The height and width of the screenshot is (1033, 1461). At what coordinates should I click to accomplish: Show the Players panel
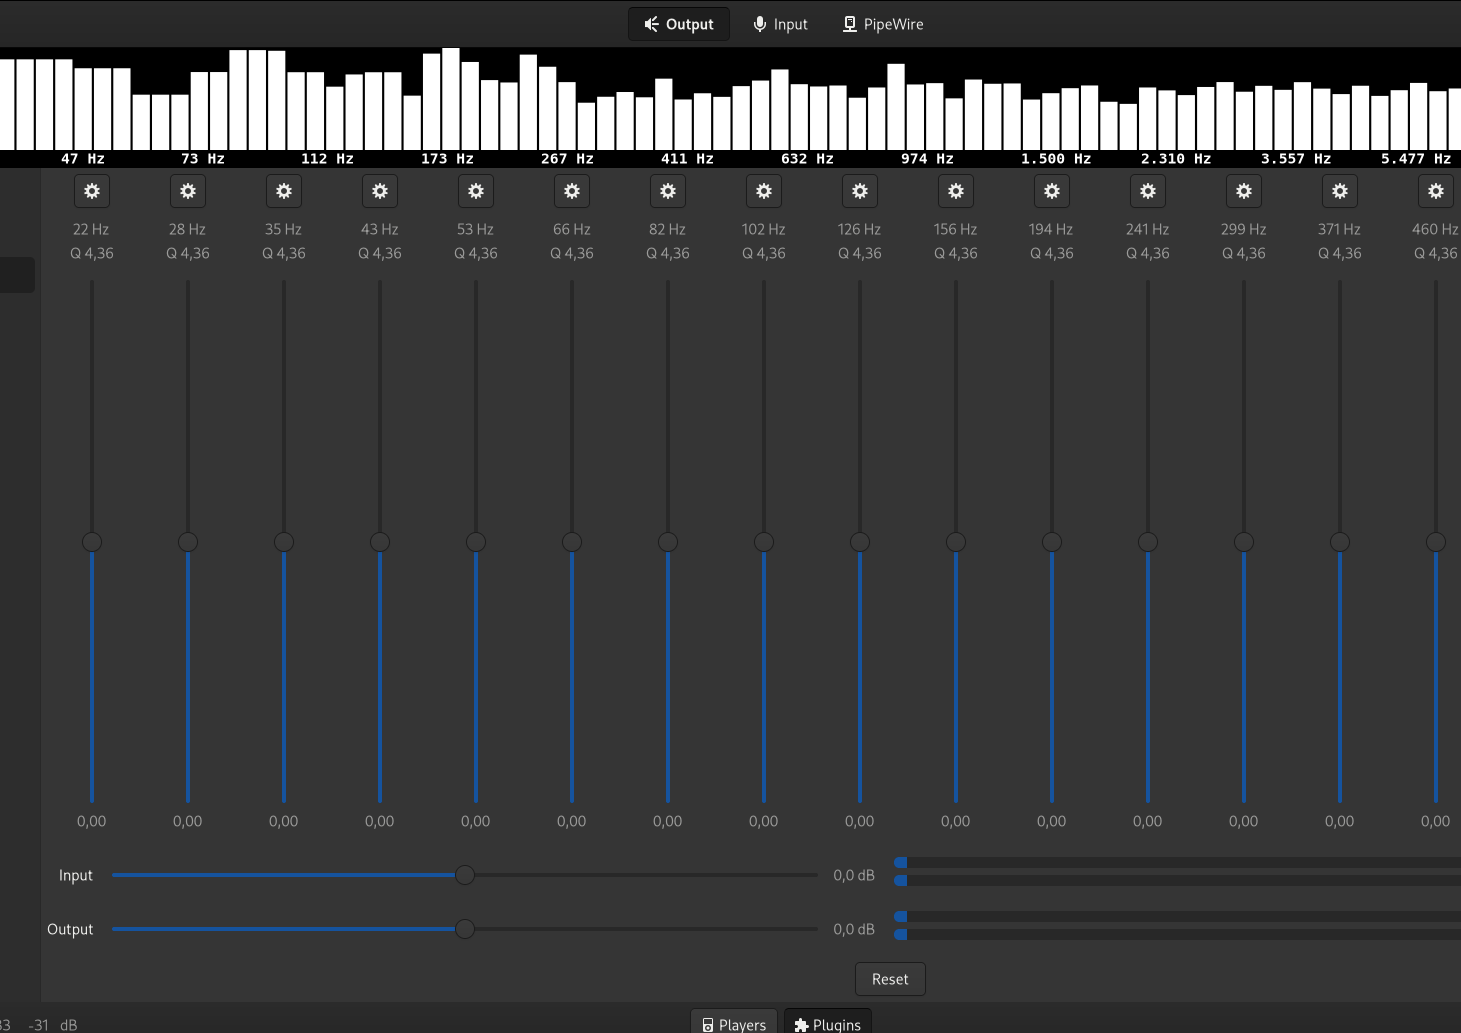pos(734,1023)
